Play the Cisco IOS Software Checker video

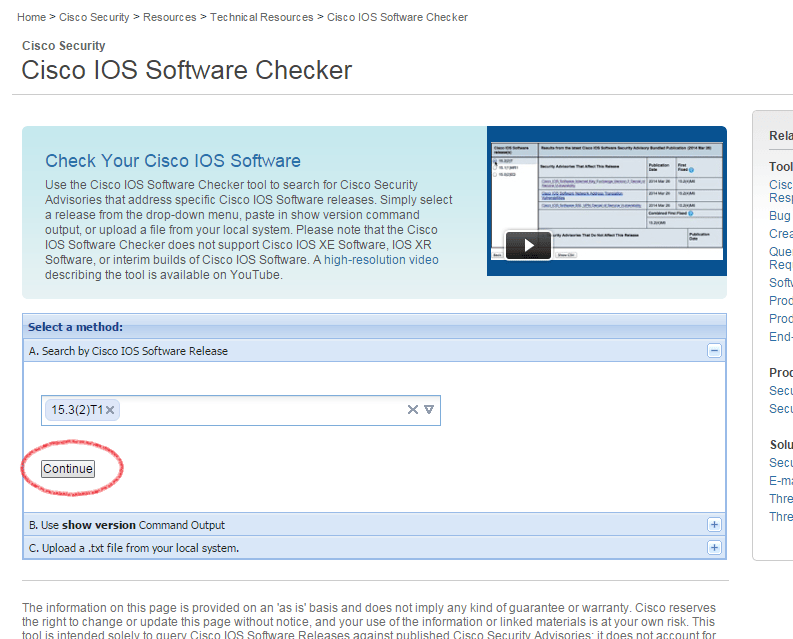click(x=528, y=245)
